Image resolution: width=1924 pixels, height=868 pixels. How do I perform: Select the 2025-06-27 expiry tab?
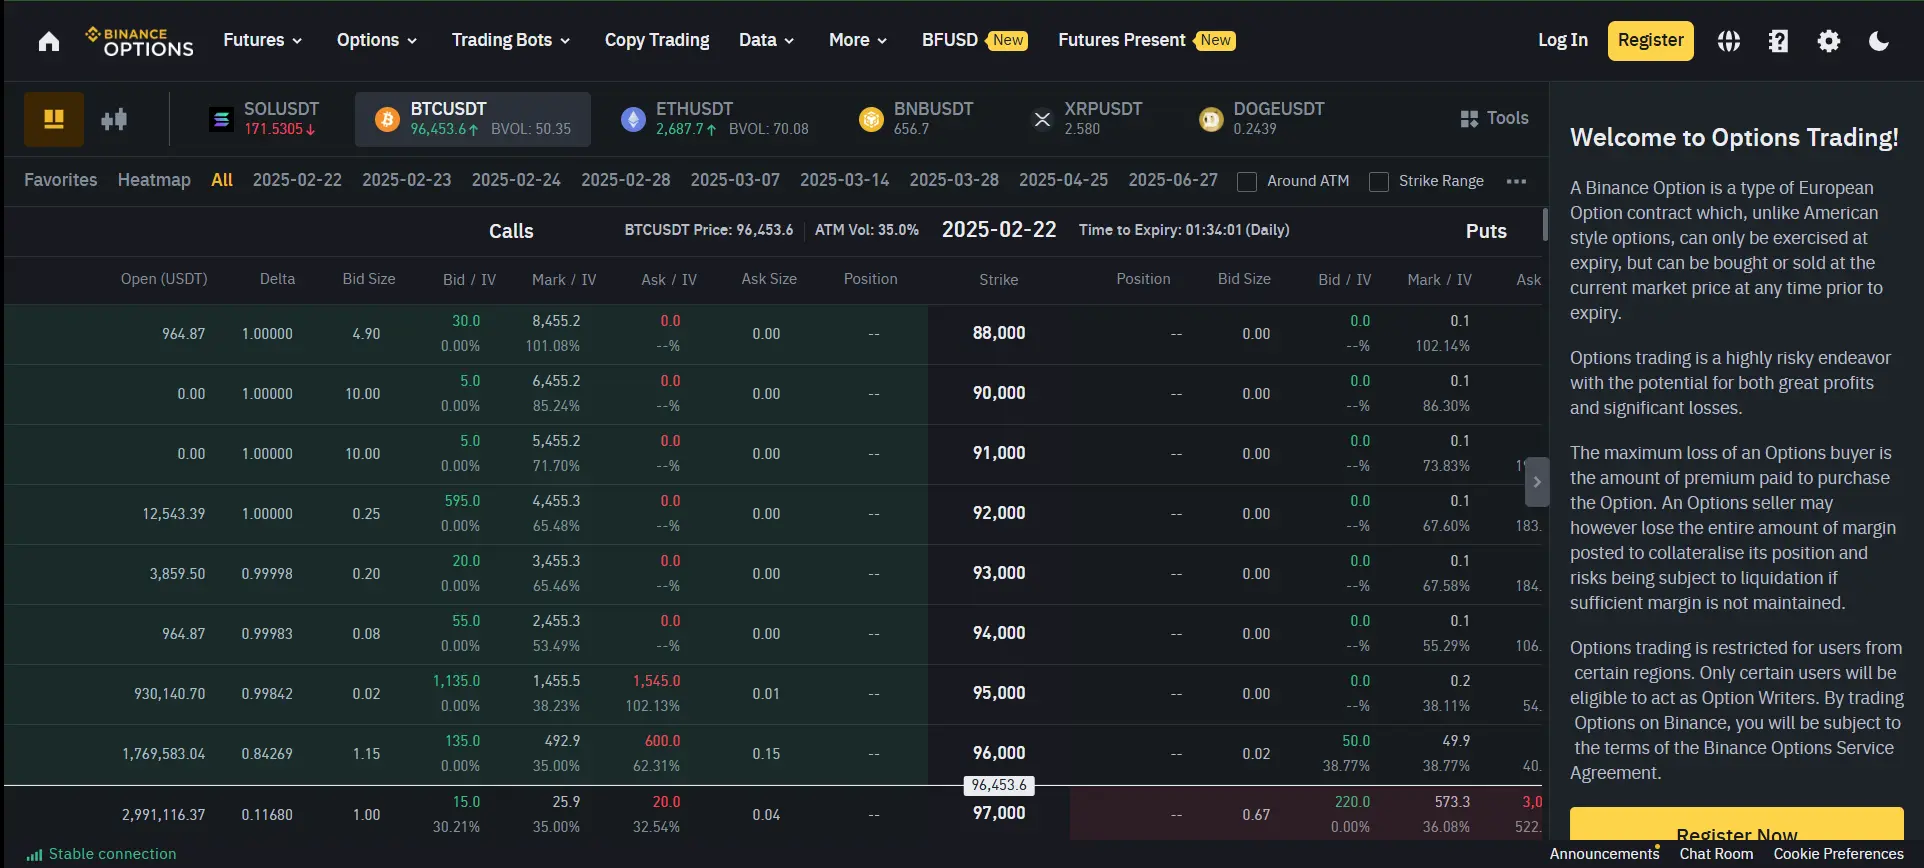1173,180
